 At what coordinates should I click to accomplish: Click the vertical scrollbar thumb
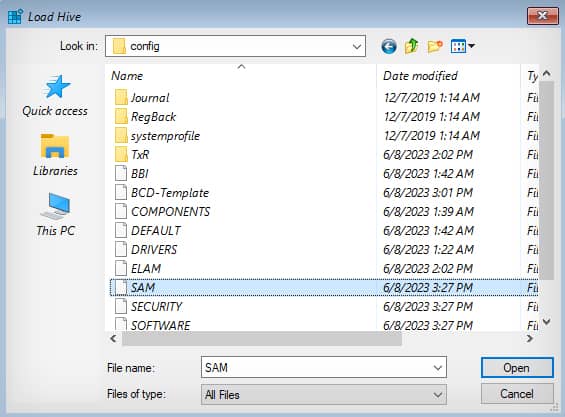coord(547,180)
